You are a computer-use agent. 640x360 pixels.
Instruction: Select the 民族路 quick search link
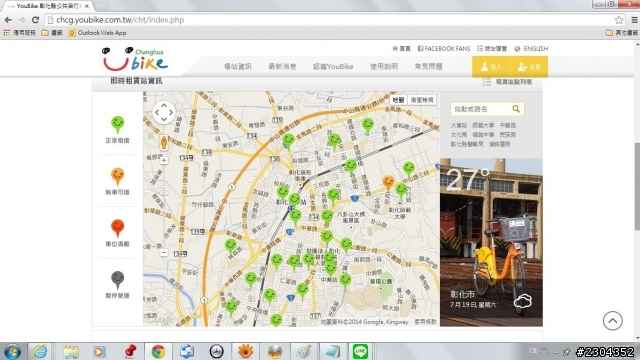coord(508,135)
